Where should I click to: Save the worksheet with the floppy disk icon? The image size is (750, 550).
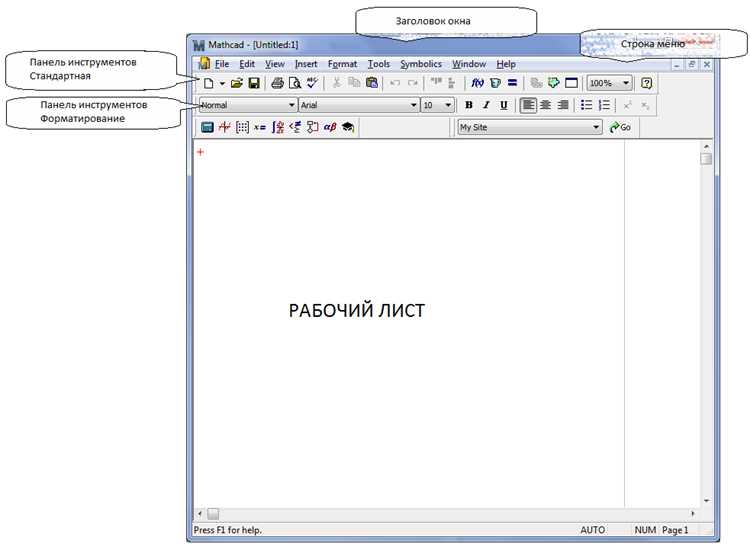coord(254,83)
